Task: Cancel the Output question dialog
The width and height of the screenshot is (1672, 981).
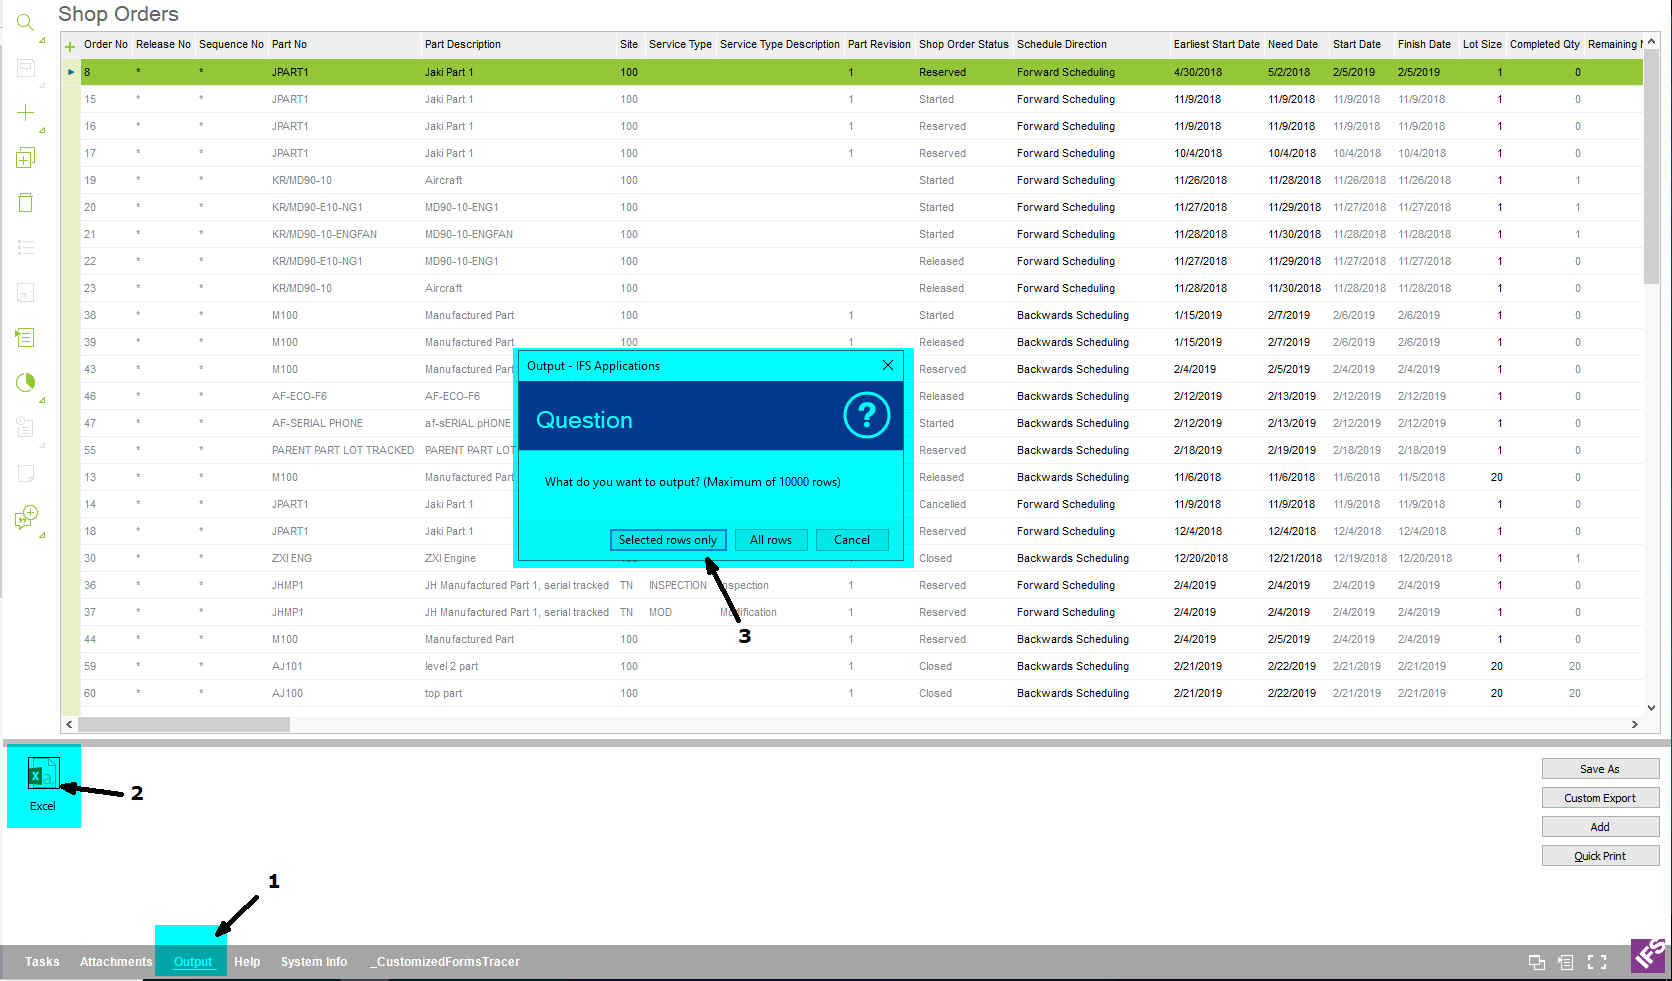Action: (852, 540)
